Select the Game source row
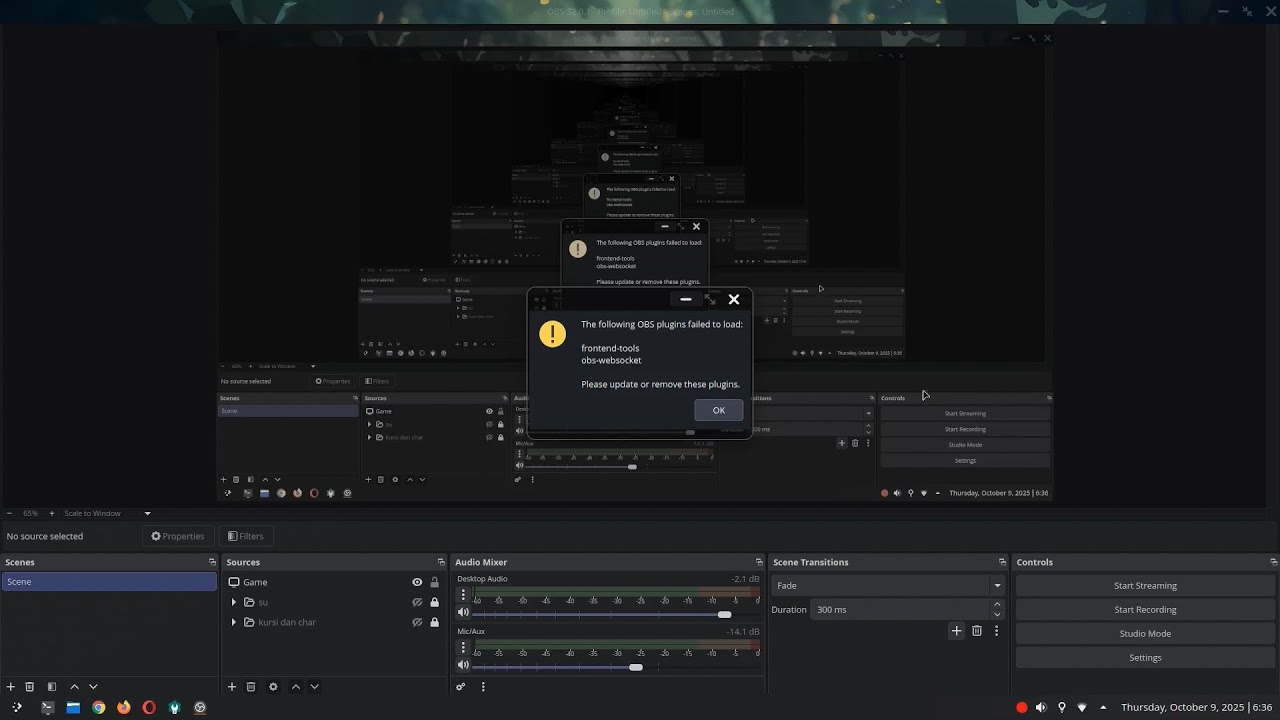The image size is (1280, 720). pyautogui.click(x=333, y=582)
